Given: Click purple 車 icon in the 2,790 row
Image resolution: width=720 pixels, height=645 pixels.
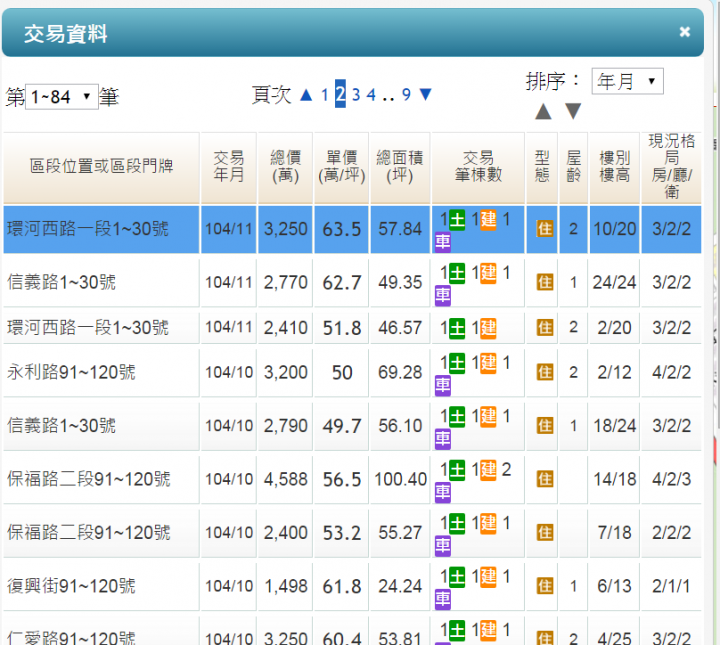Looking at the screenshot, I should coord(443,439).
